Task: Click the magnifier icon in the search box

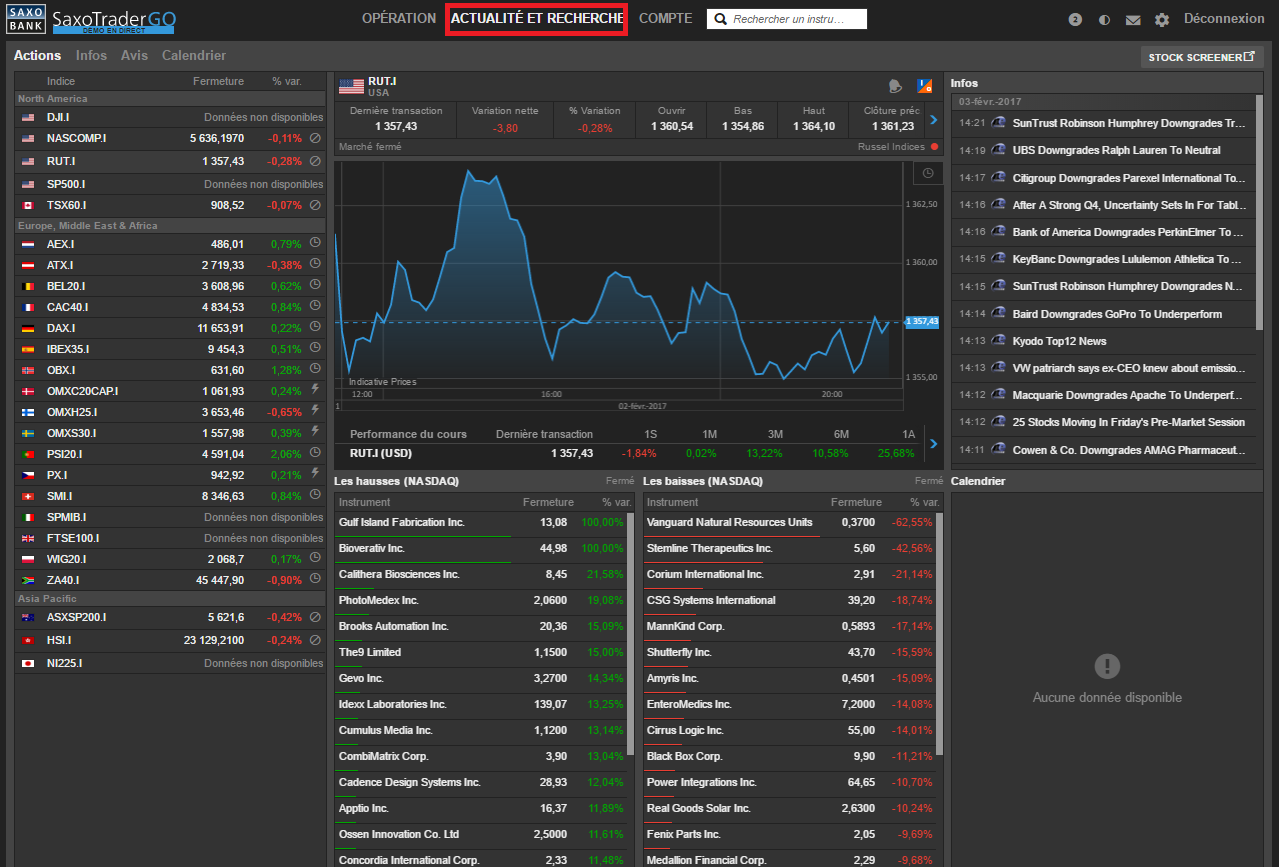Action: pos(721,19)
